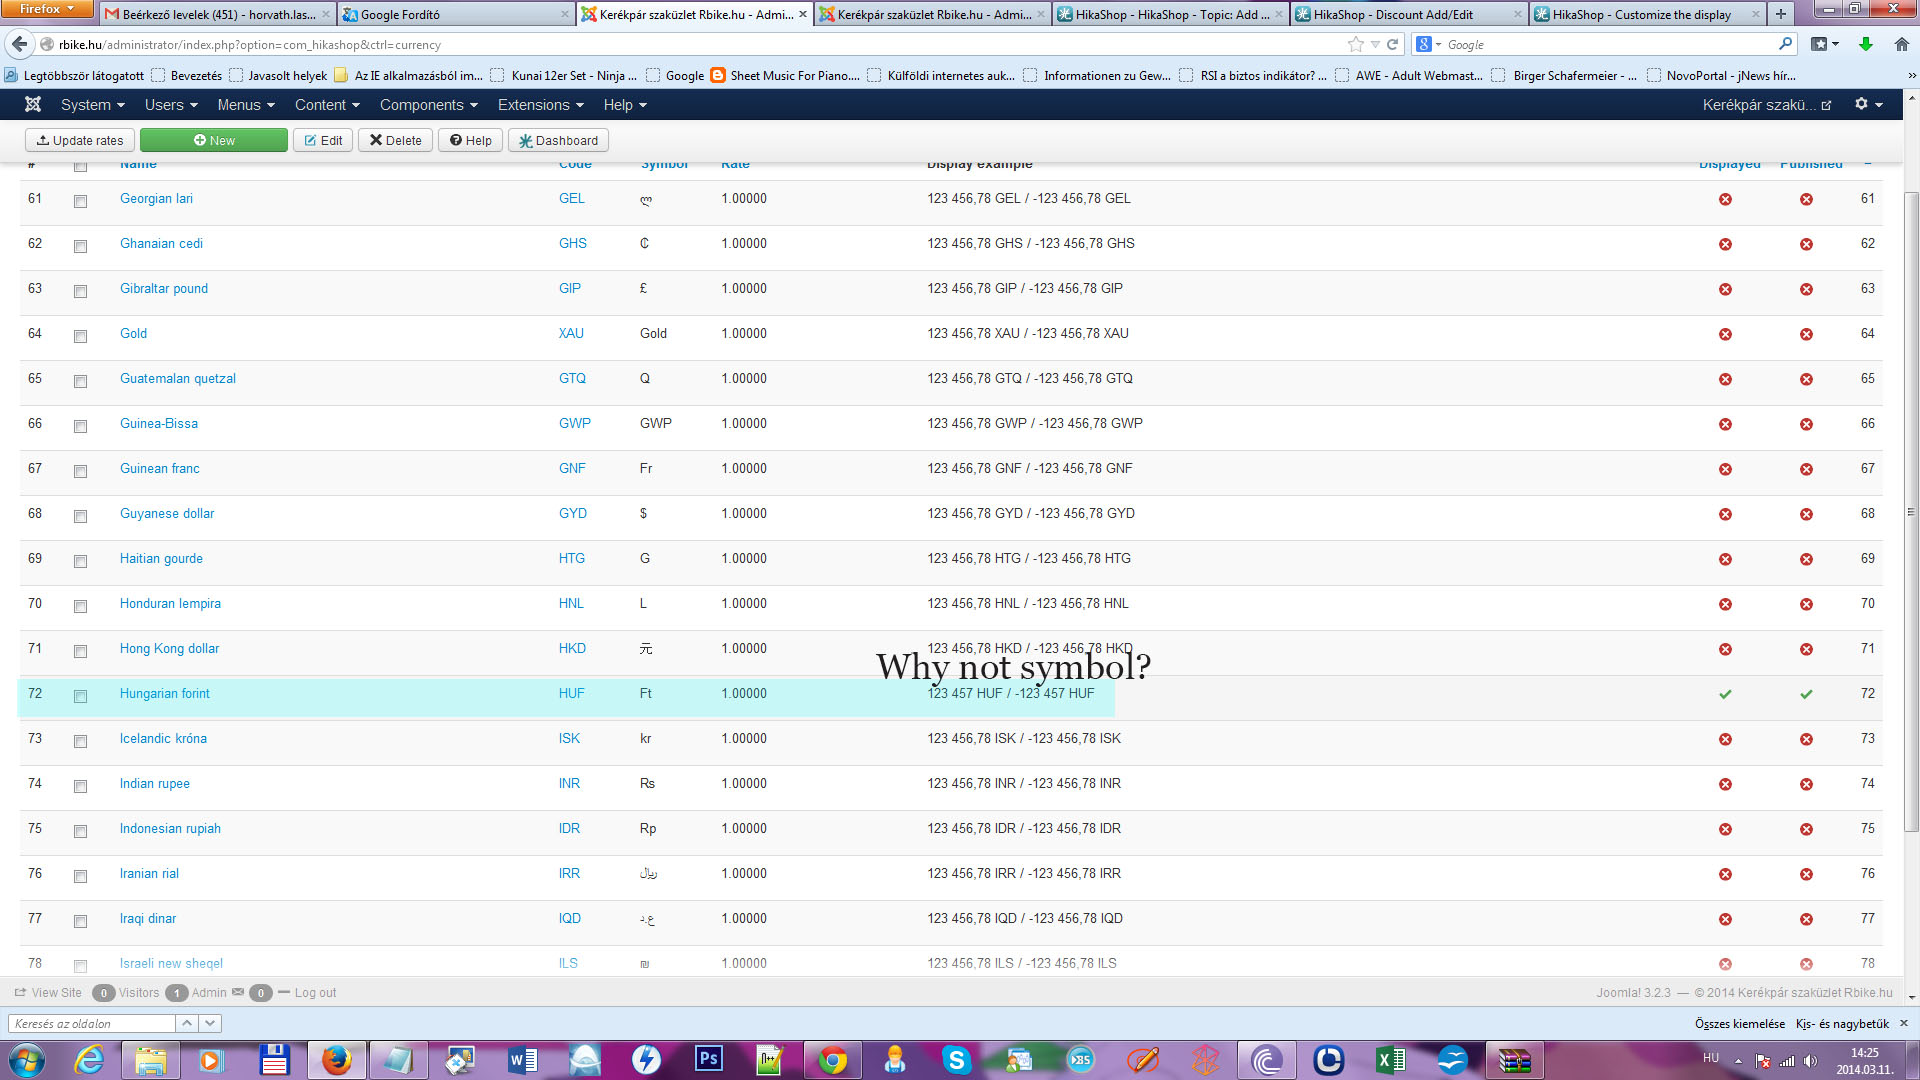Open the Extensions dropdown menu
Image resolution: width=1920 pixels, height=1080 pixels.
pos(540,105)
